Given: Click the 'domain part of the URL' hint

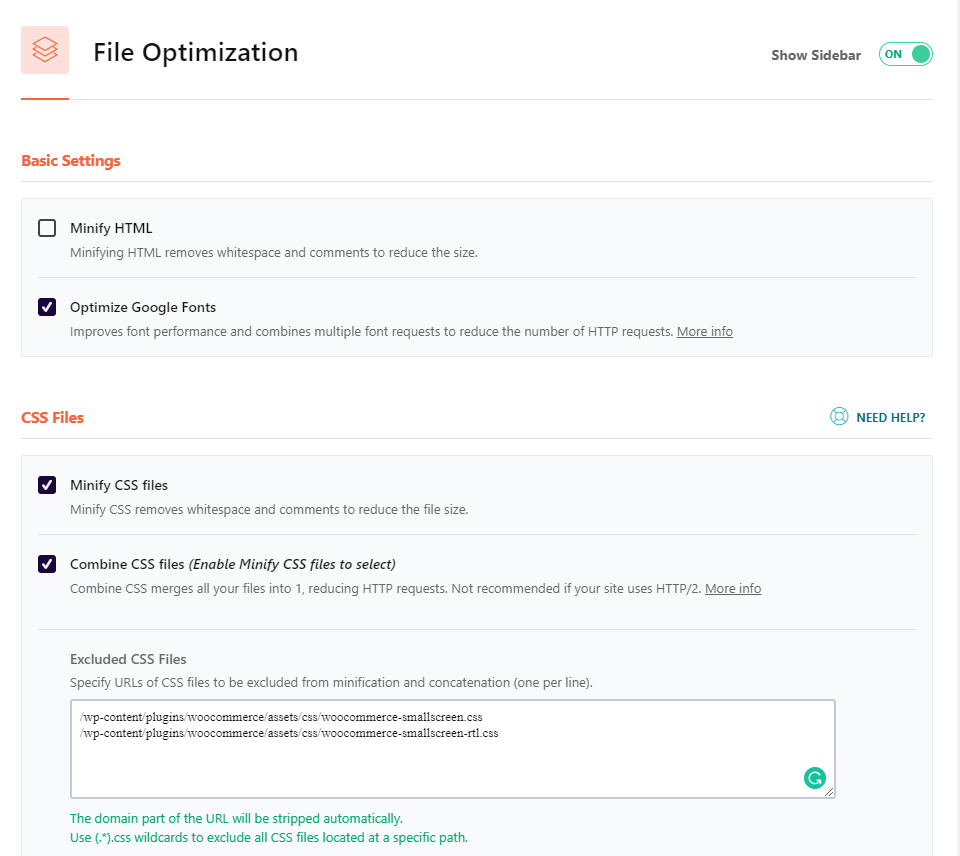Looking at the screenshot, I should pos(236,819).
